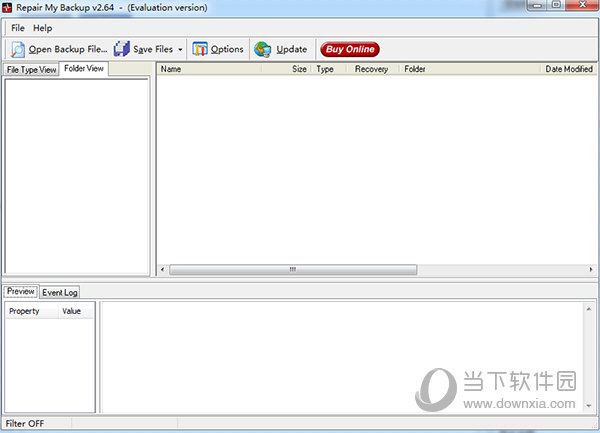Image resolution: width=600 pixels, height=433 pixels.
Task: Open the File menu
Action: [x=18, y=28]
